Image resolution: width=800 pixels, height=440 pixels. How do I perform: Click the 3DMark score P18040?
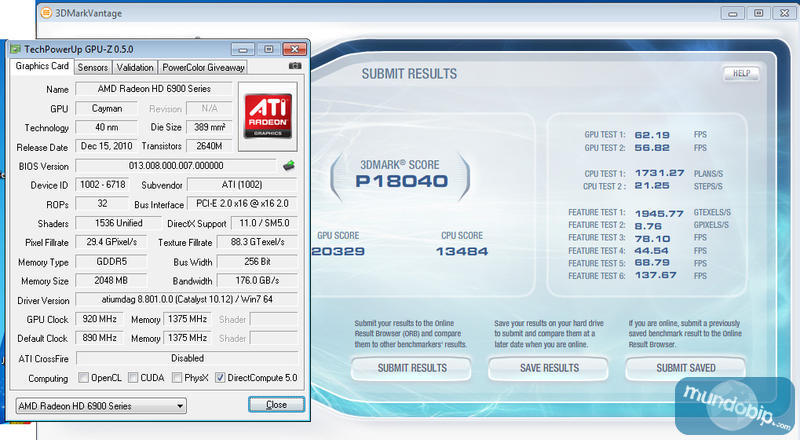pyautogui.click(x=402, y=181)
